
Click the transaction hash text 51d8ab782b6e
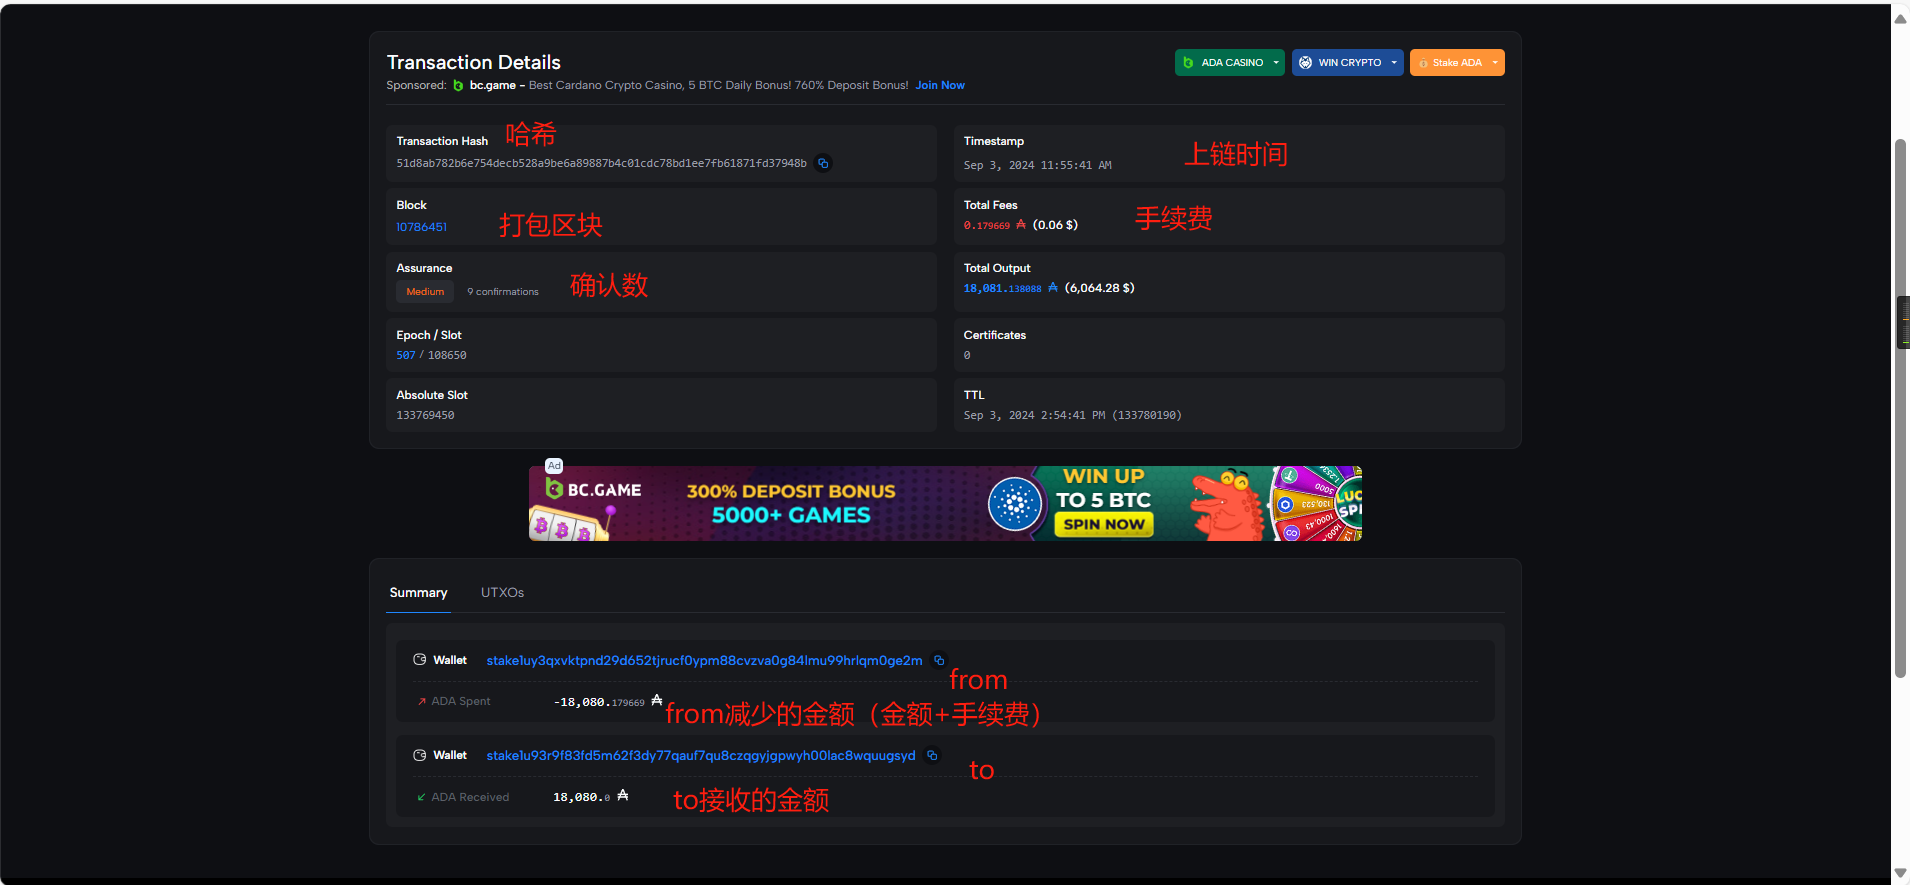point(601,163)
